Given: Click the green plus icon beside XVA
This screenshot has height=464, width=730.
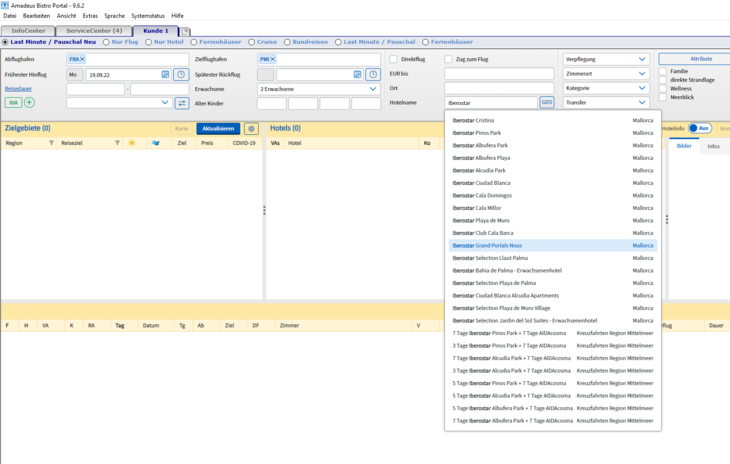Looking at the screenshot, I should click(29, 102).
